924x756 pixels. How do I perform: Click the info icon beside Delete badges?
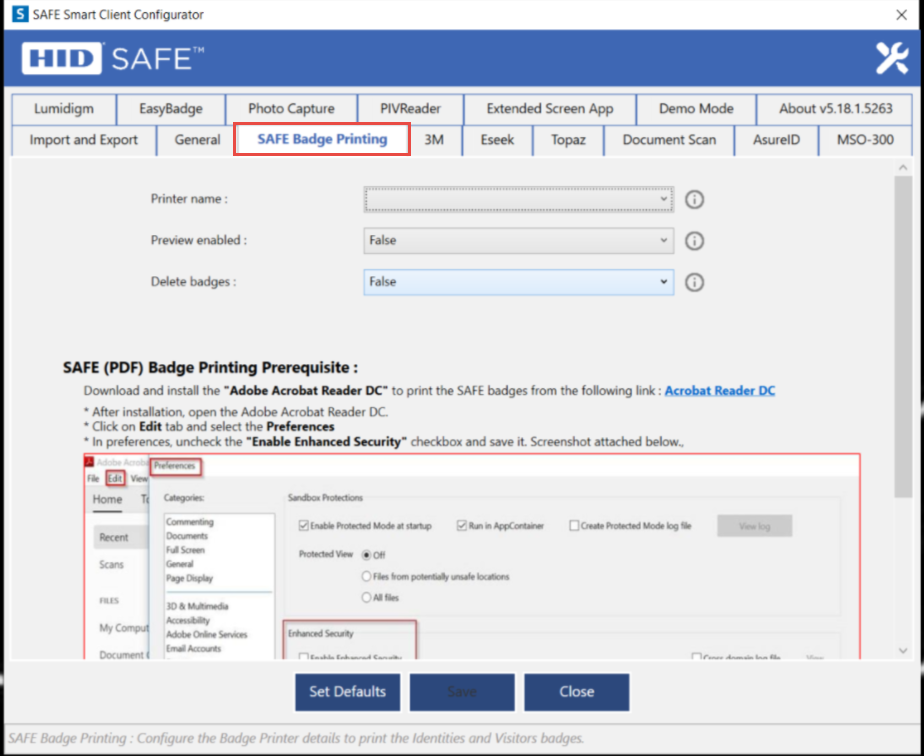694,282
